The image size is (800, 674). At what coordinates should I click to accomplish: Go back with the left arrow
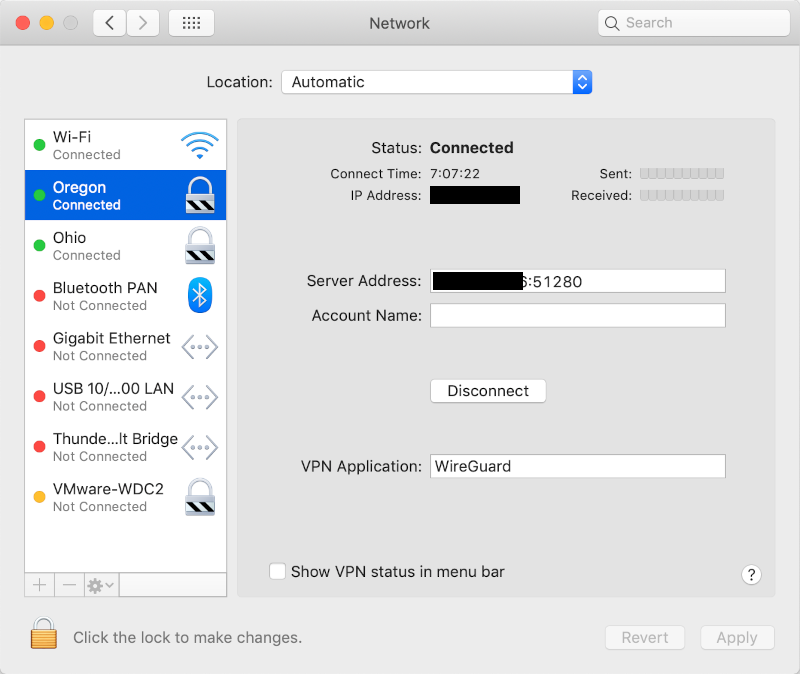pyautogui.click(x=109, y=23)
